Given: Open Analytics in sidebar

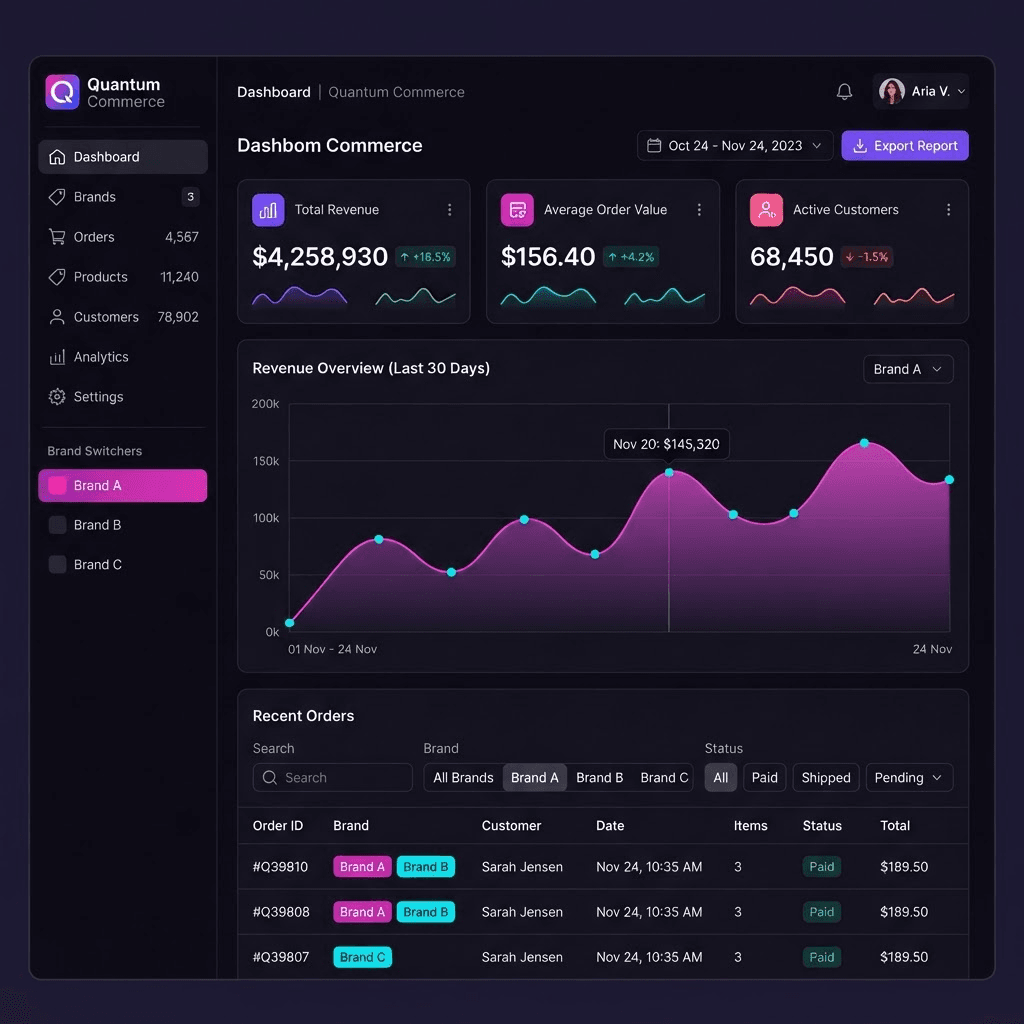Looking at the screenshot, I should pyautogui.click(x=123, y=357).
